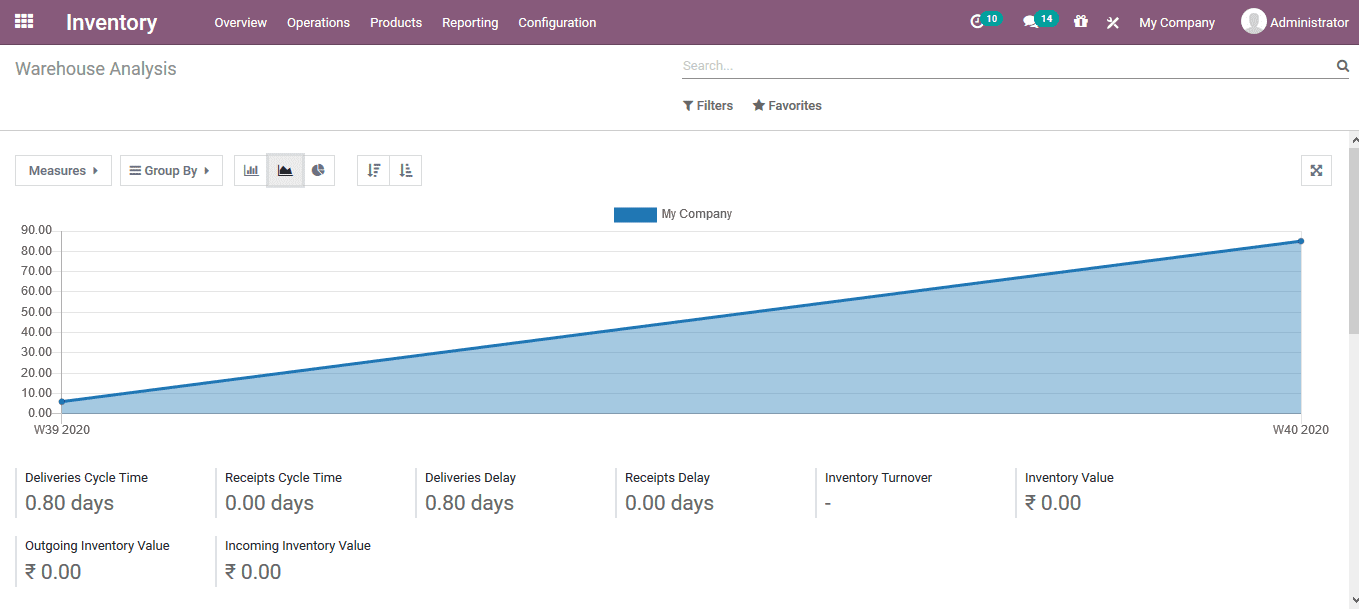Switch to the pie chart view
The height and width of the screenshot is (609, 1359).
coord(318,170)
